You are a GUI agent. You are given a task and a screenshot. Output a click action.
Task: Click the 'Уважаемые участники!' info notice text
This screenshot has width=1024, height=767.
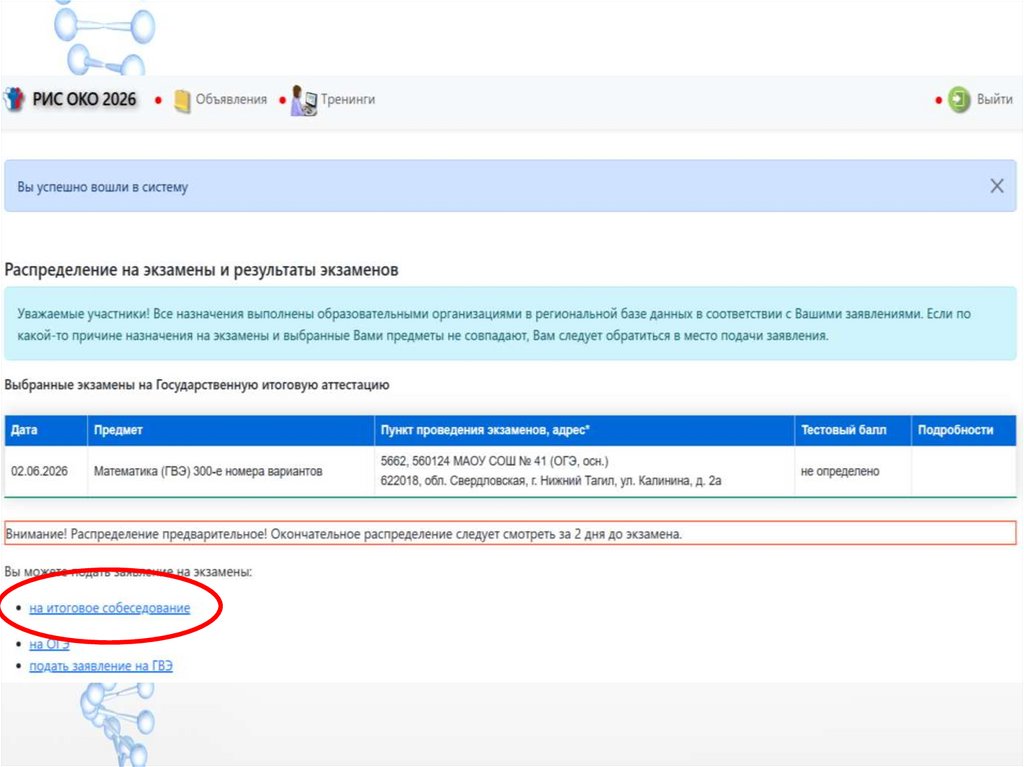point(494,325)
